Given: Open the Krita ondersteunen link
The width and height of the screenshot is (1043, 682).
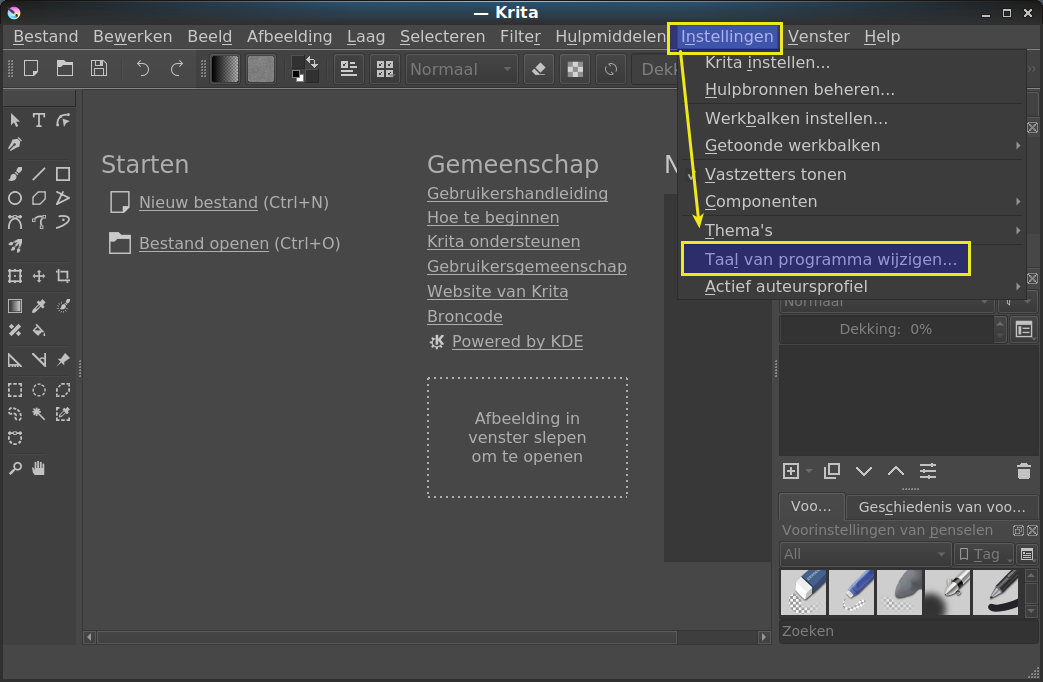Looking at the screenshot, I should (x=504, y=242).
